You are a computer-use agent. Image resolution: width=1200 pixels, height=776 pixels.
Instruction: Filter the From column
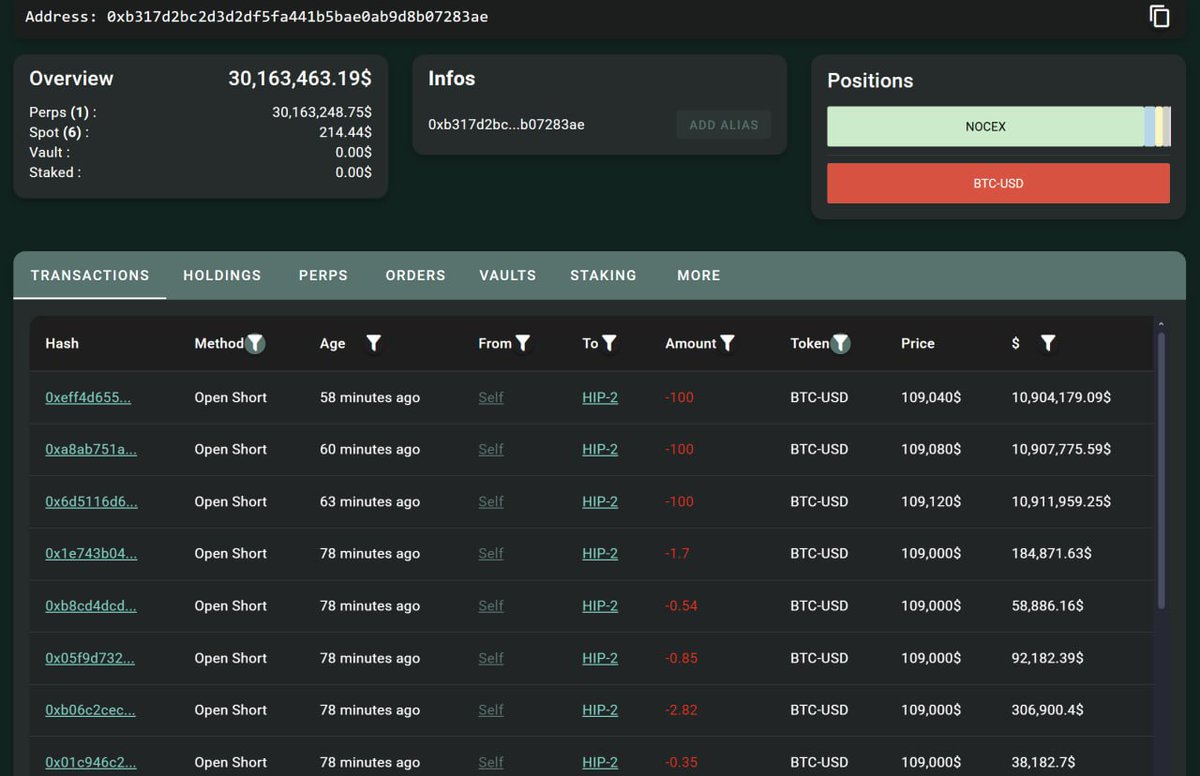523,343
